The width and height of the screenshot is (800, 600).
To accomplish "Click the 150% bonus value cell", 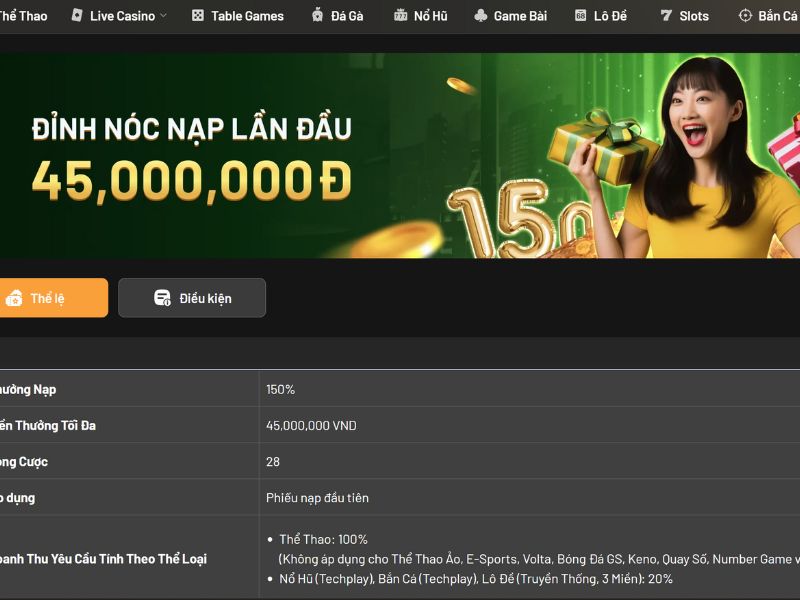I will 530,389.
